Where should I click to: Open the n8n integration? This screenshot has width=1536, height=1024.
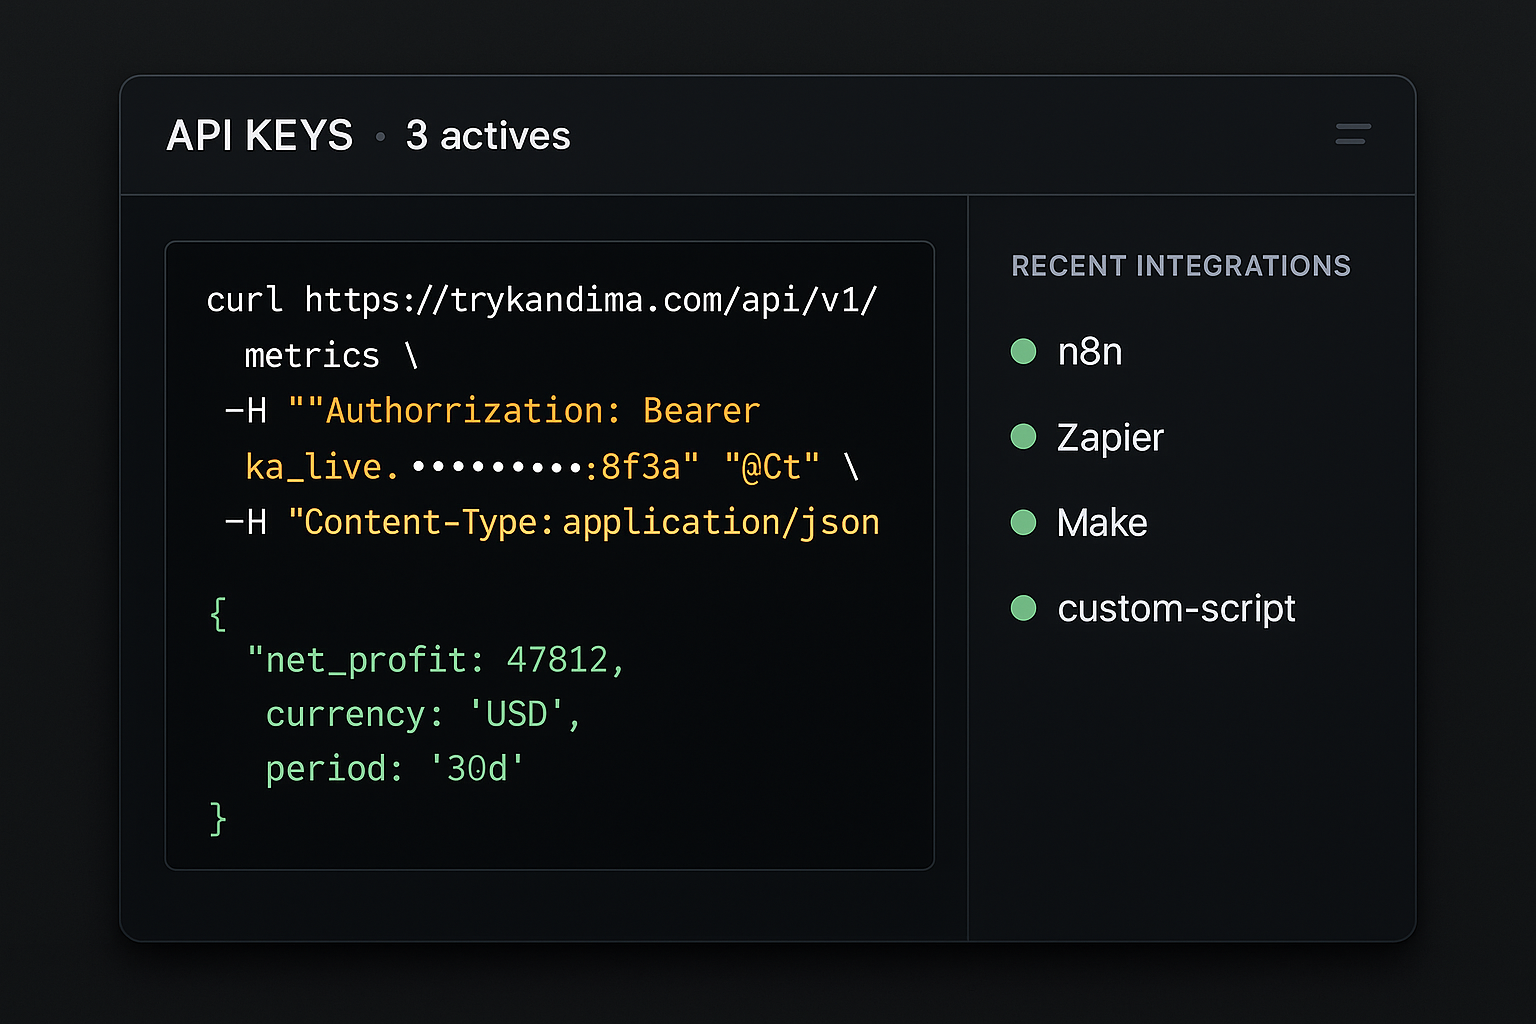click(1090, 352)
